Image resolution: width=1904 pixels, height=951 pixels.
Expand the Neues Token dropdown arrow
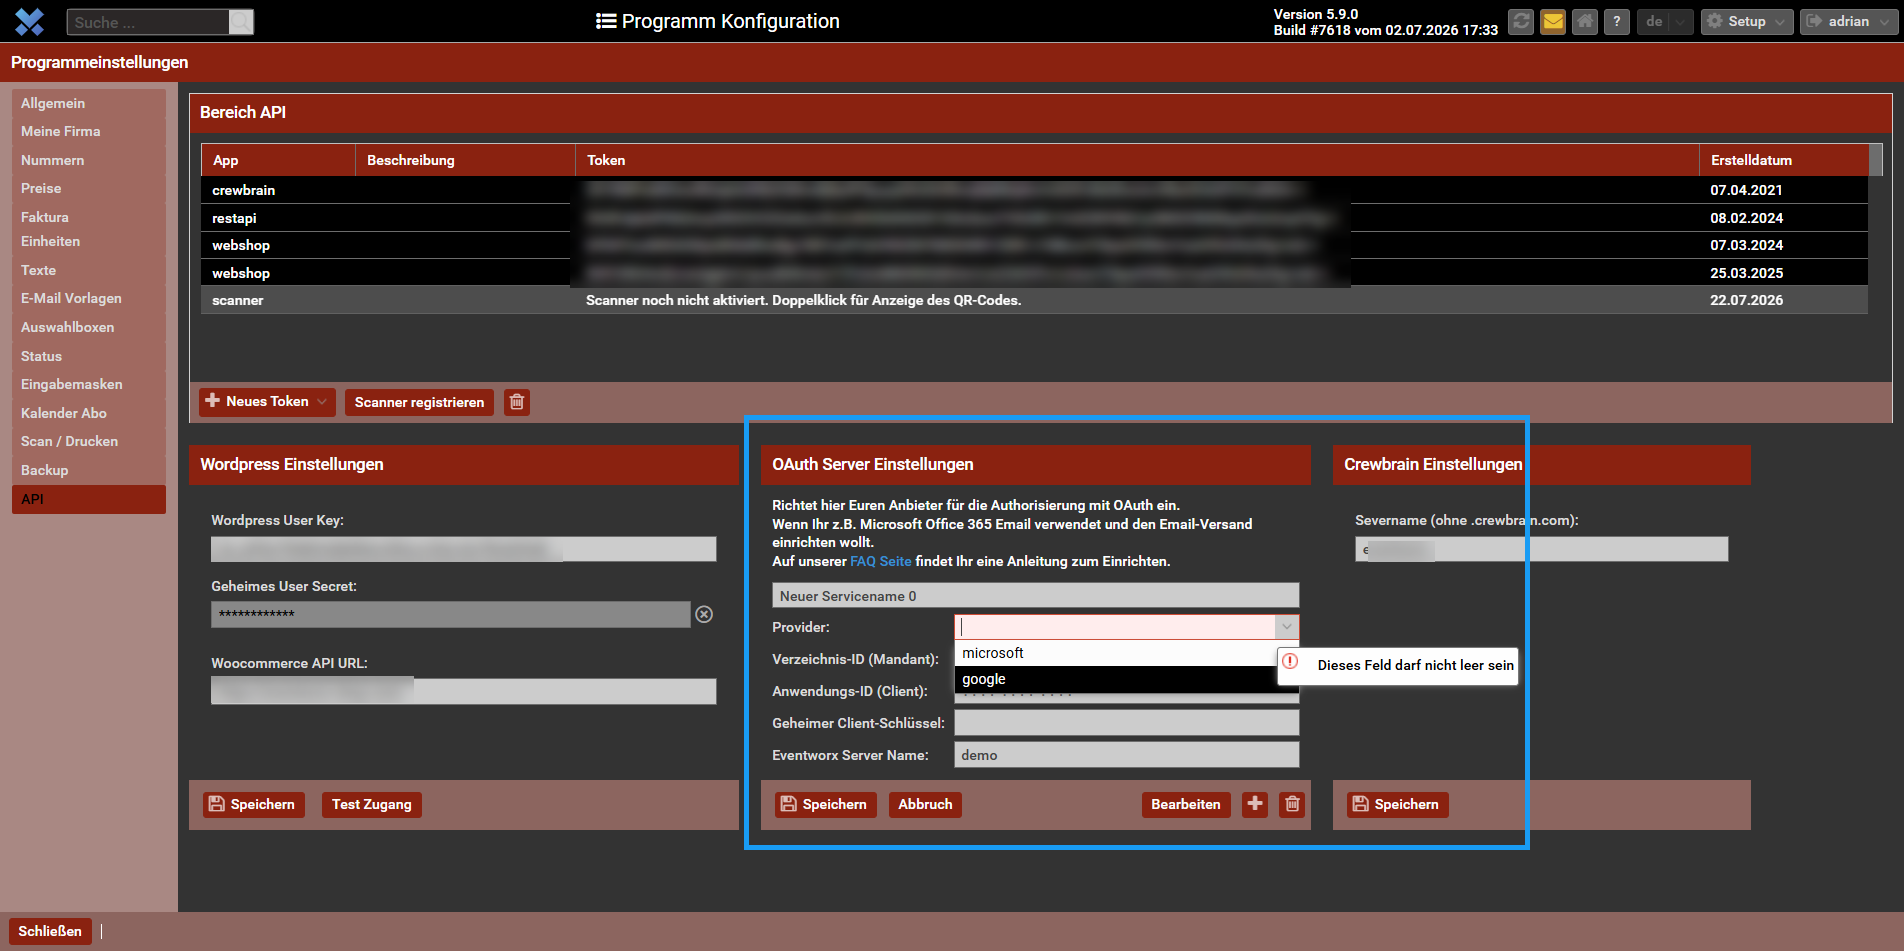click(x=322, y=402)
